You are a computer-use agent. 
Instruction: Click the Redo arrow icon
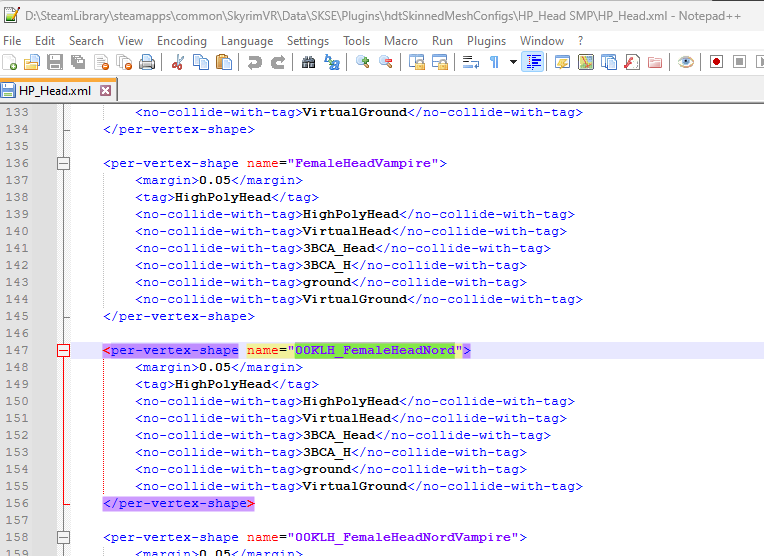278,62
